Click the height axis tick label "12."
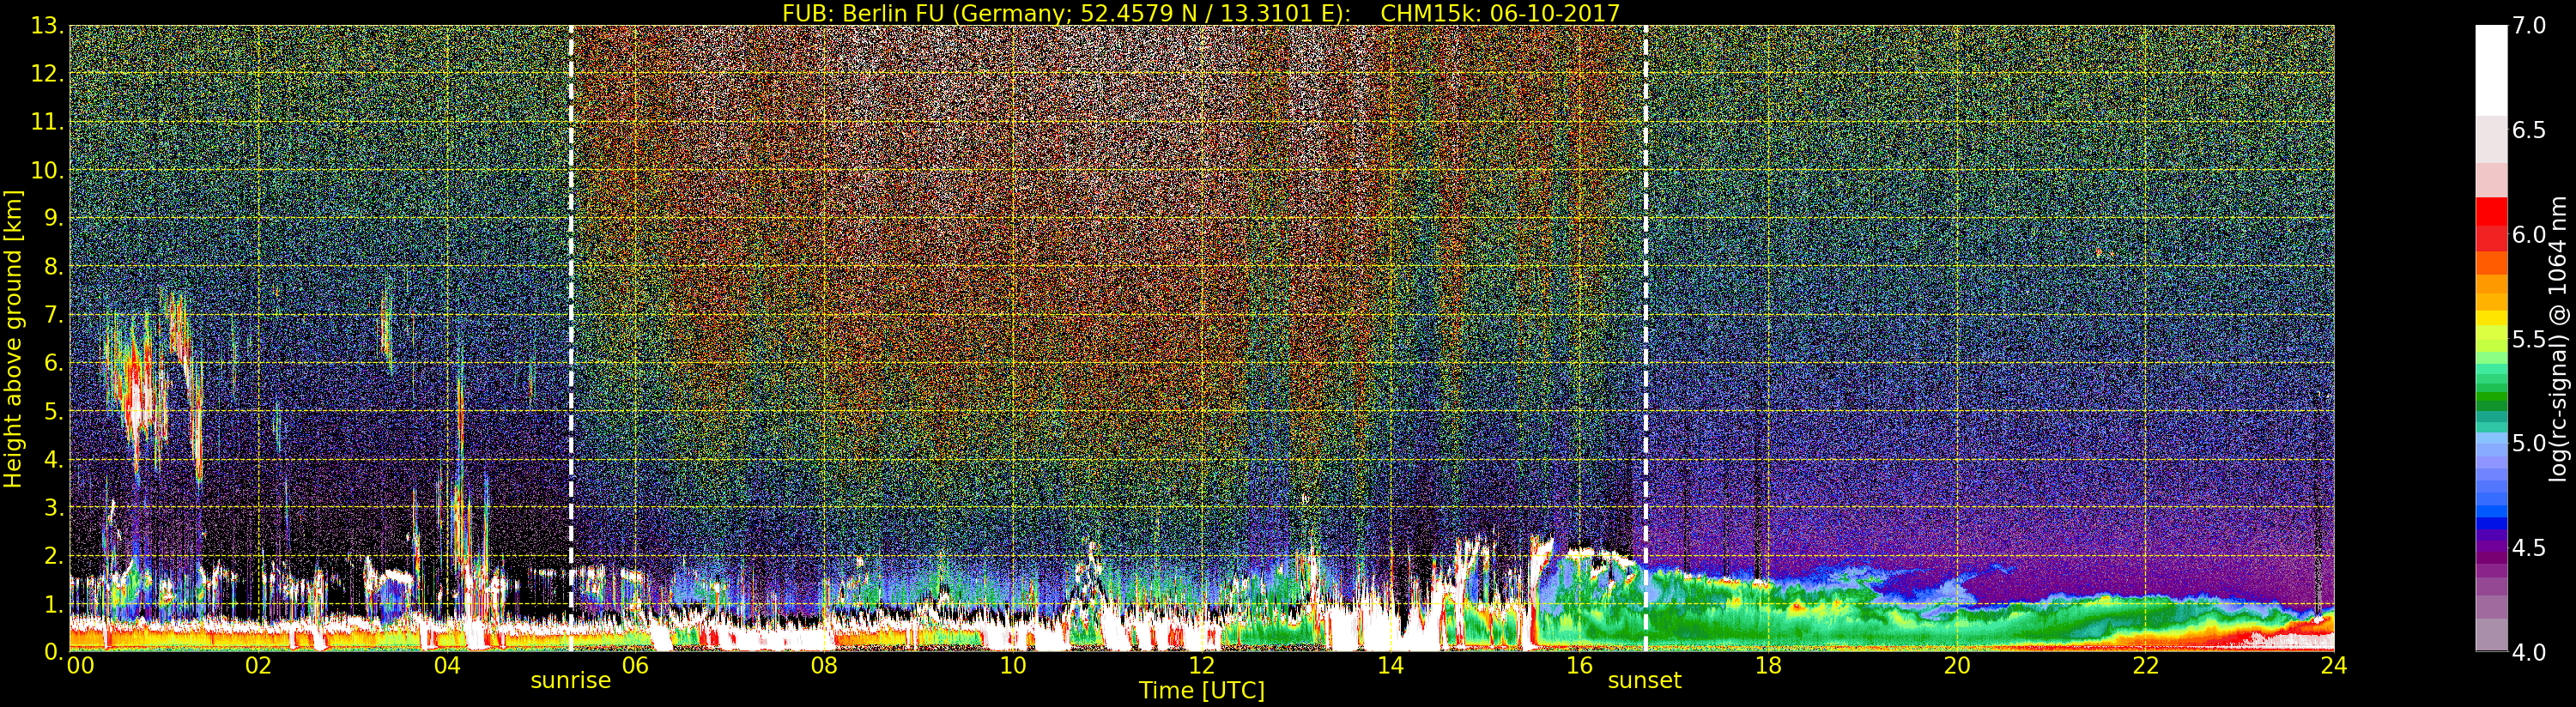Image resolution: width=2576 pixels, height=707 pixels. pos(47,74)
